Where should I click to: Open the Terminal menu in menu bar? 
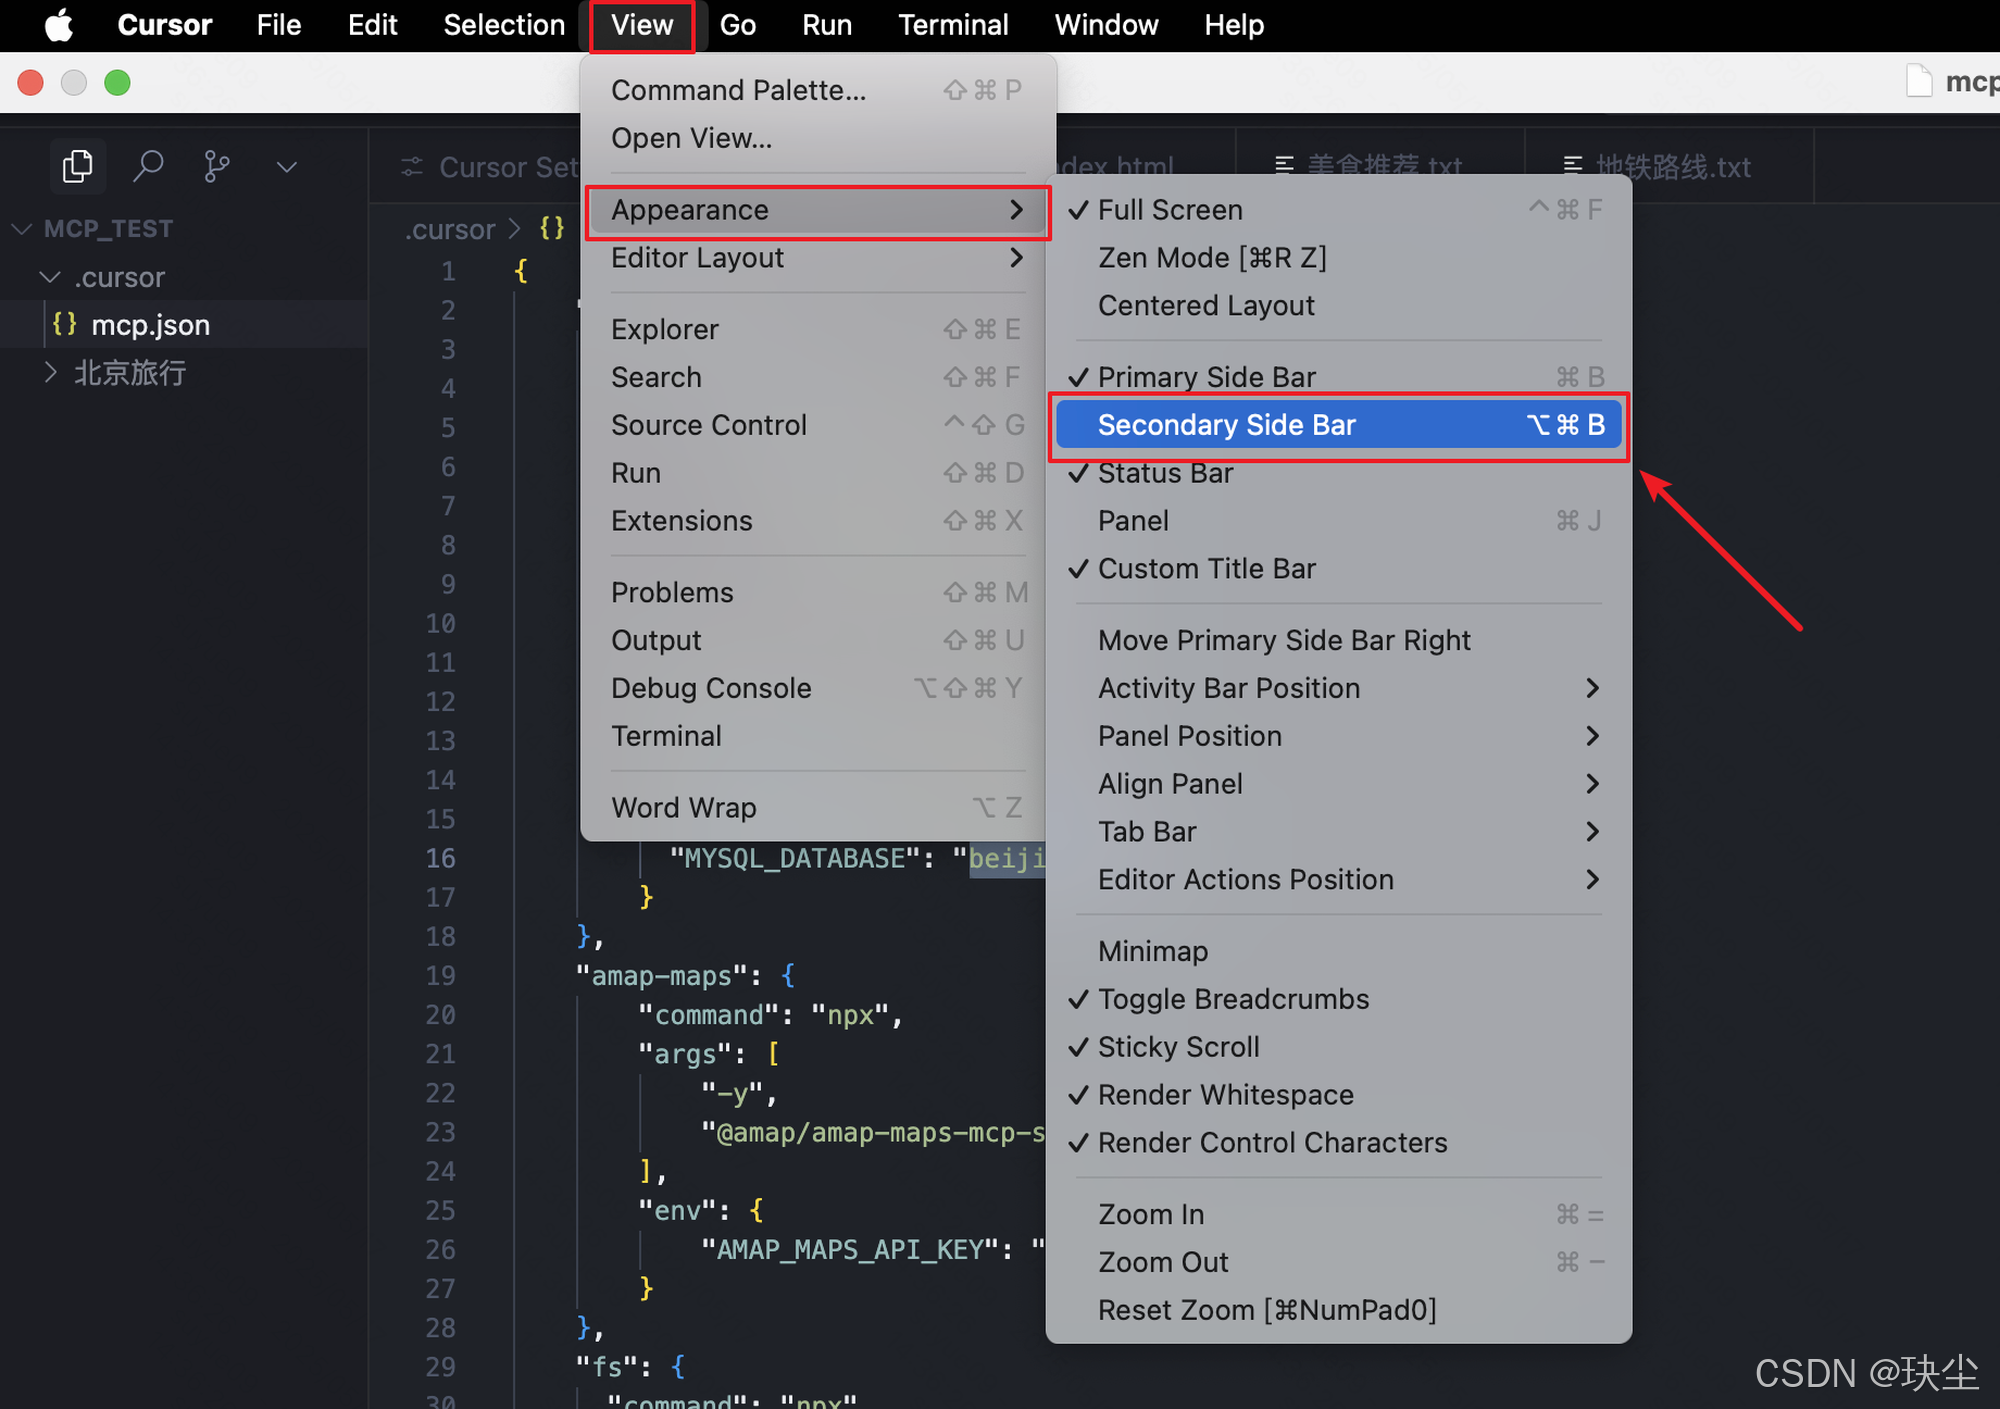pos(952,25)
